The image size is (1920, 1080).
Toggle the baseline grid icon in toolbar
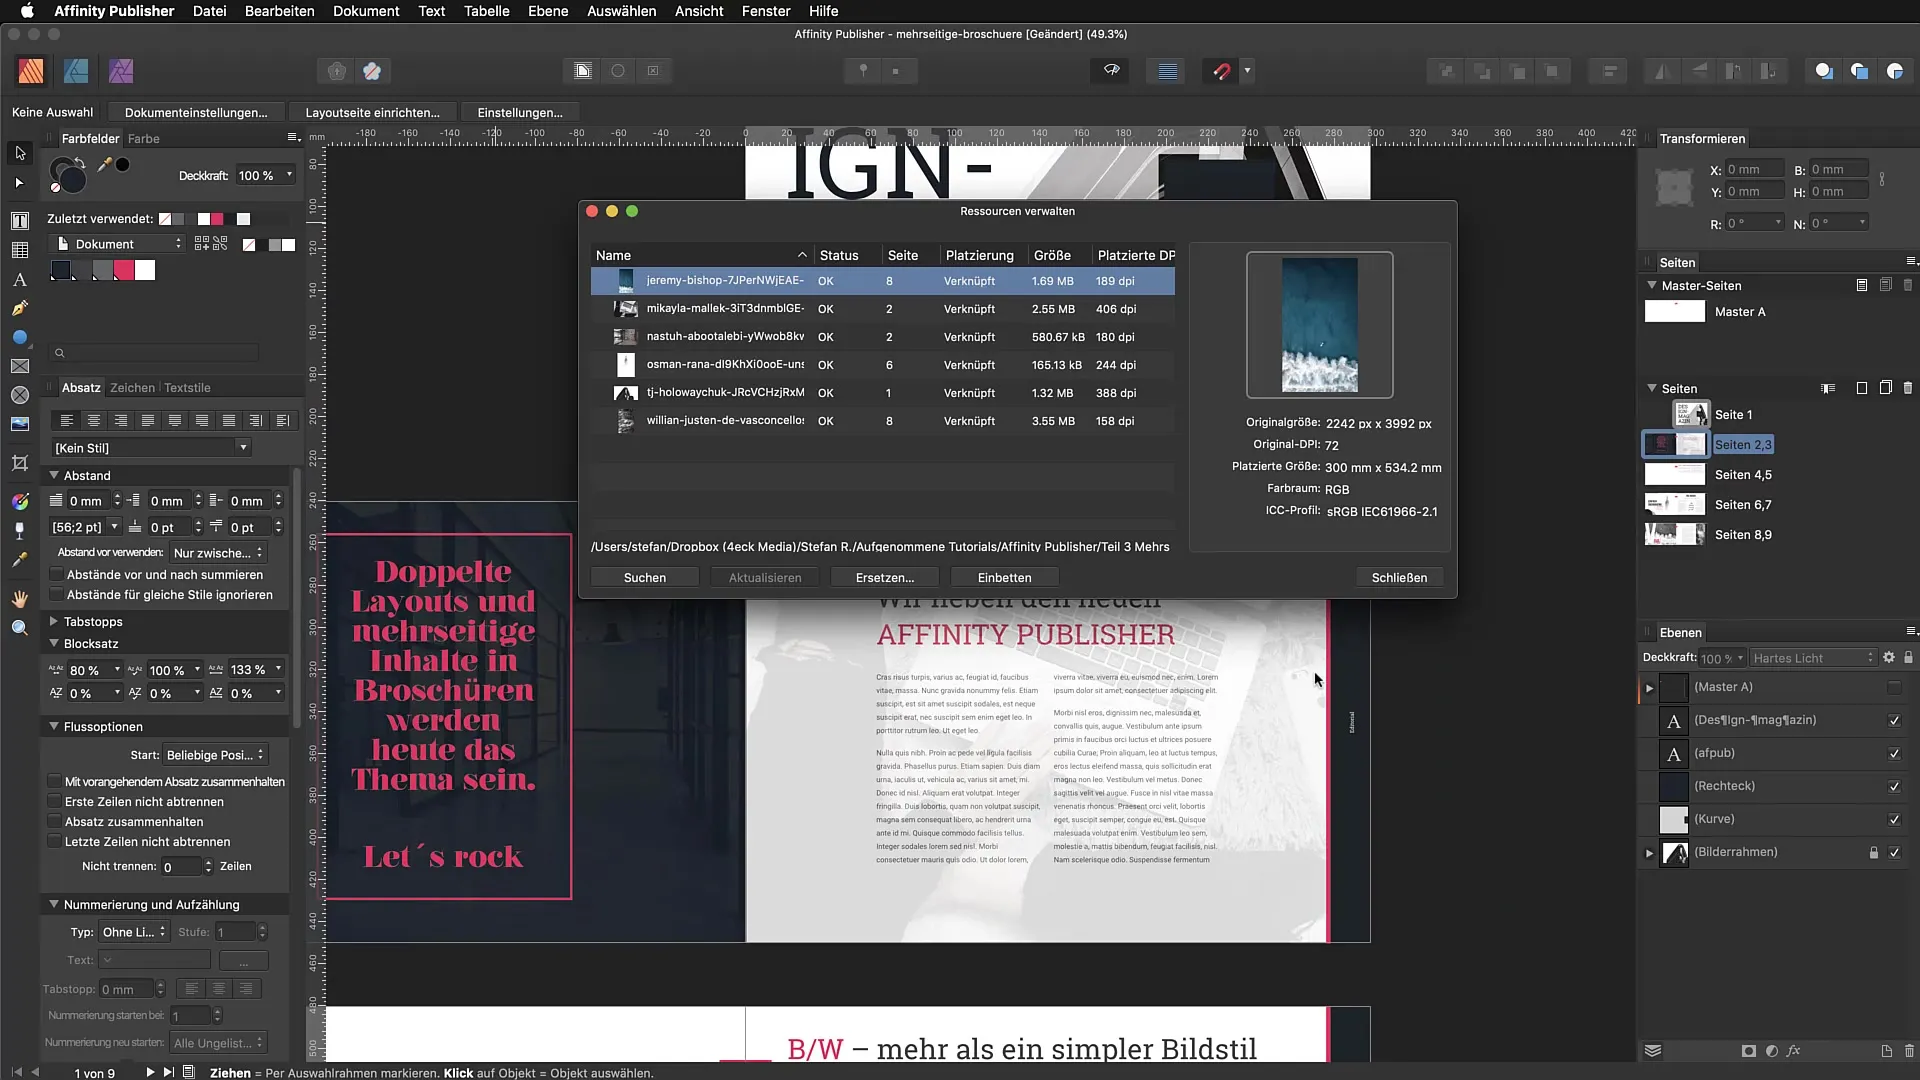[x=1167, y=71]
